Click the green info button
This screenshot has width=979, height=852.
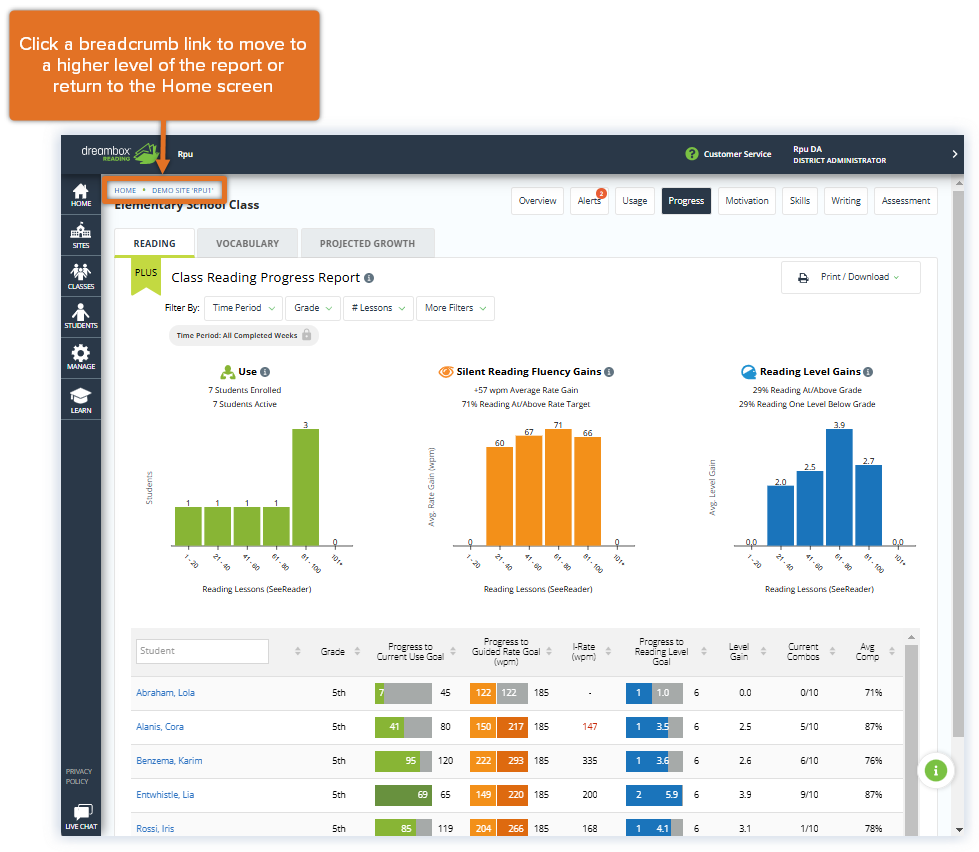(935, 771)
